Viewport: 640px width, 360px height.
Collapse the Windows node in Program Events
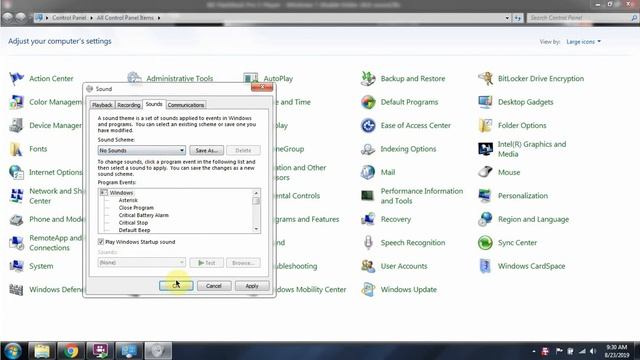(104, 193)
